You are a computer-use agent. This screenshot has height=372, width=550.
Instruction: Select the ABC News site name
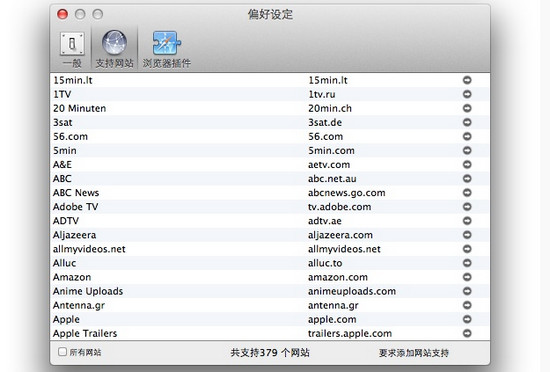pyautogui.click(x=76, y=192)
